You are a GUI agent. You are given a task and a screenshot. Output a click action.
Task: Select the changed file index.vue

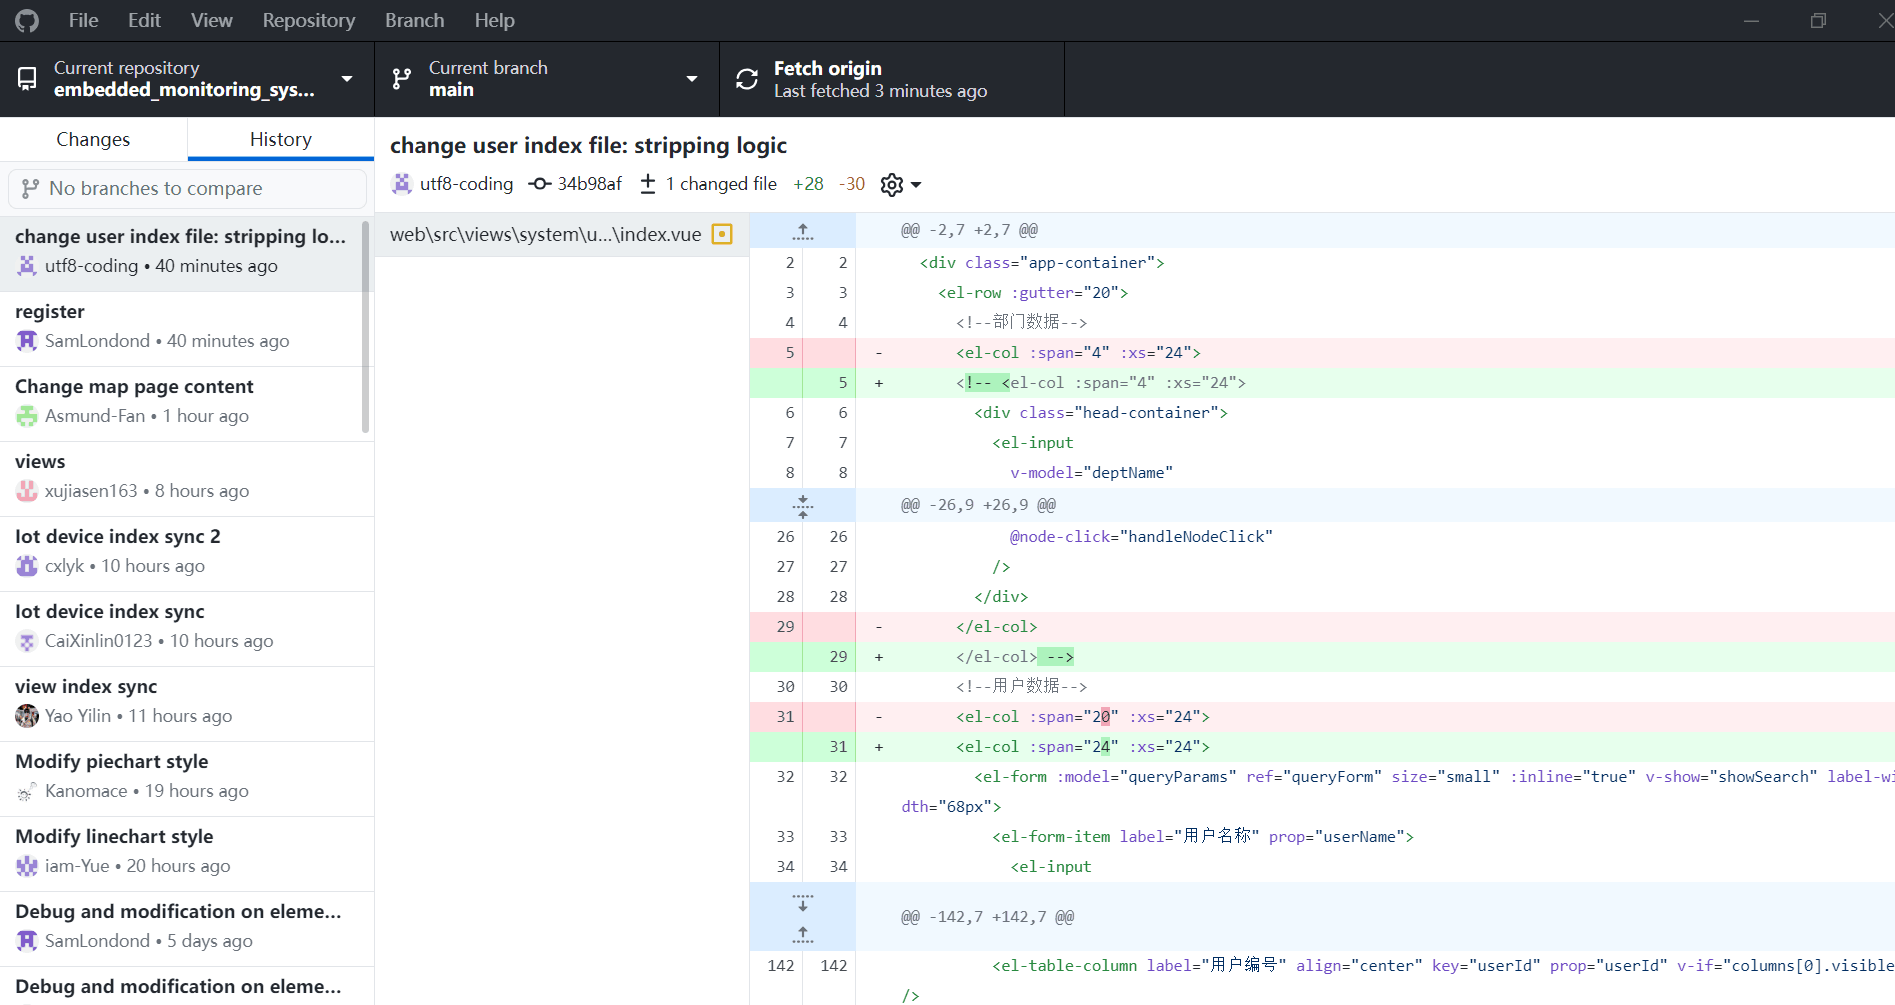pos(562,235)
